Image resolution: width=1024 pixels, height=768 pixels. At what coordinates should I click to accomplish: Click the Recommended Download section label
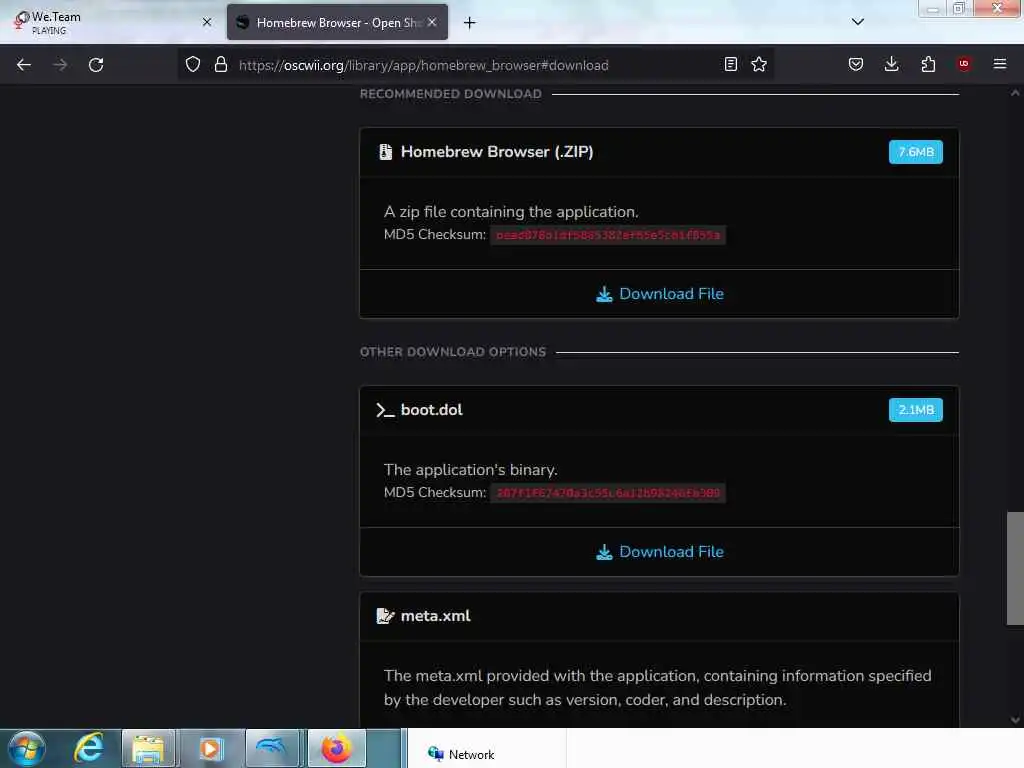tap(451, 94)
